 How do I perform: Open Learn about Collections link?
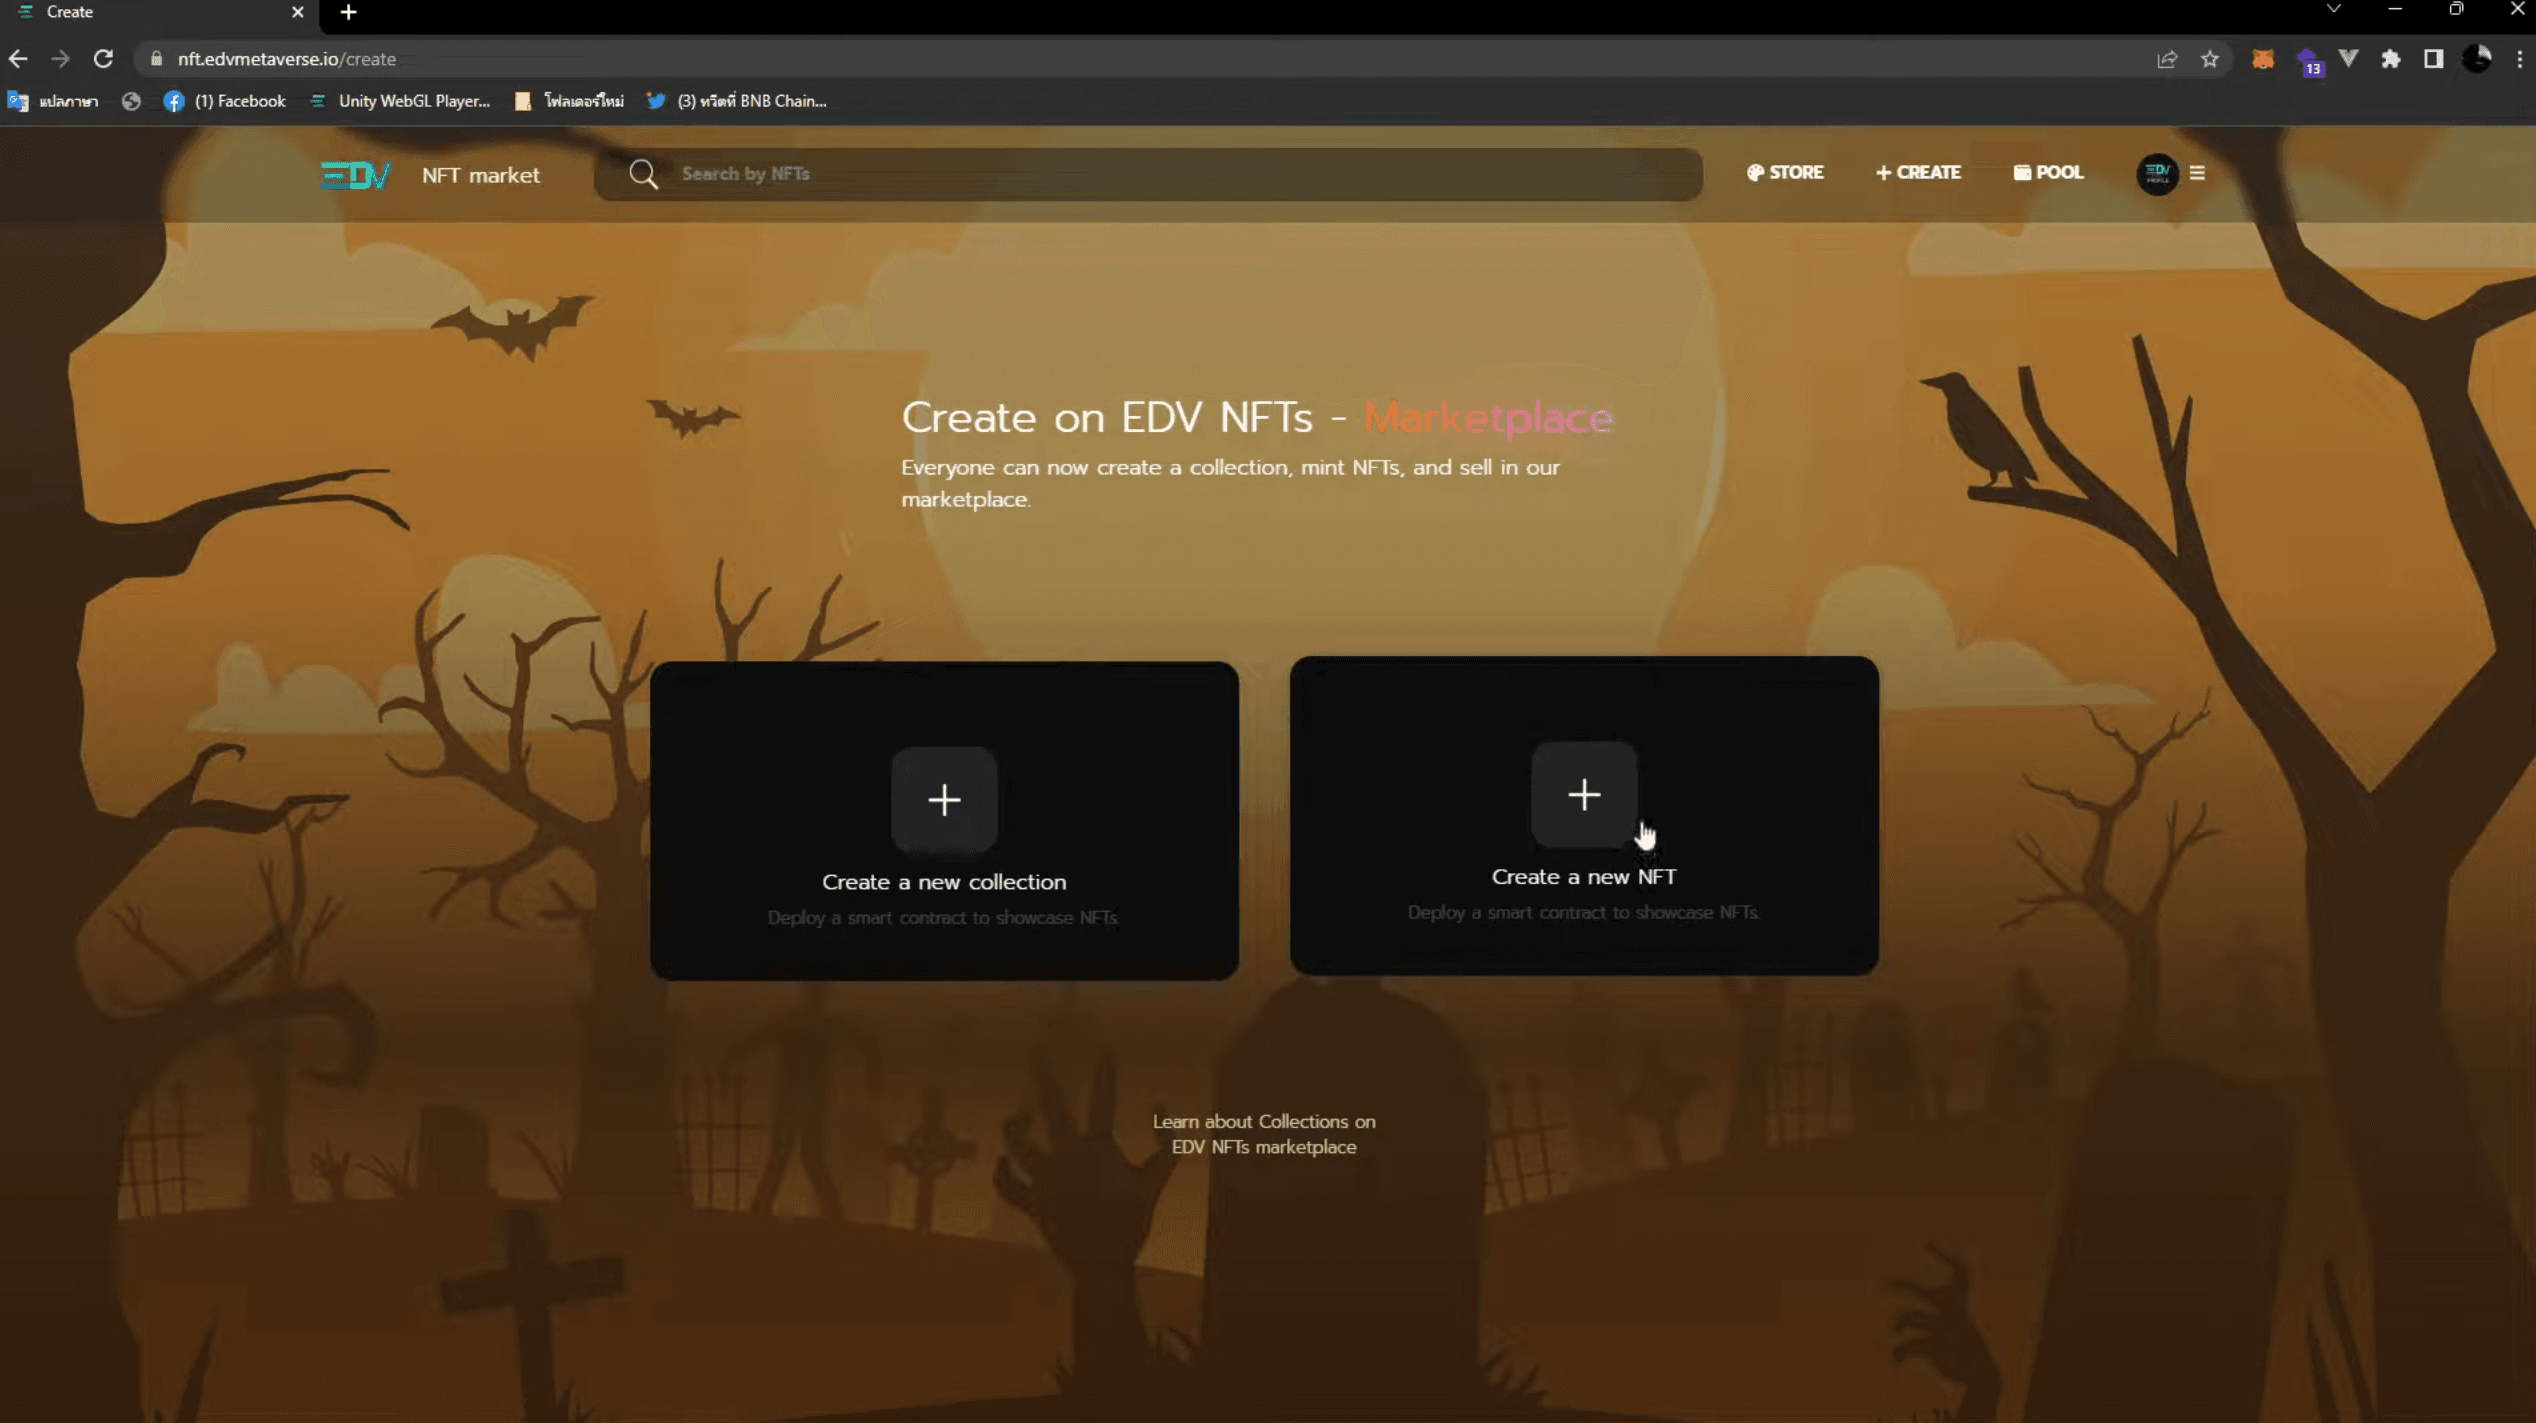[1264, 1134]
